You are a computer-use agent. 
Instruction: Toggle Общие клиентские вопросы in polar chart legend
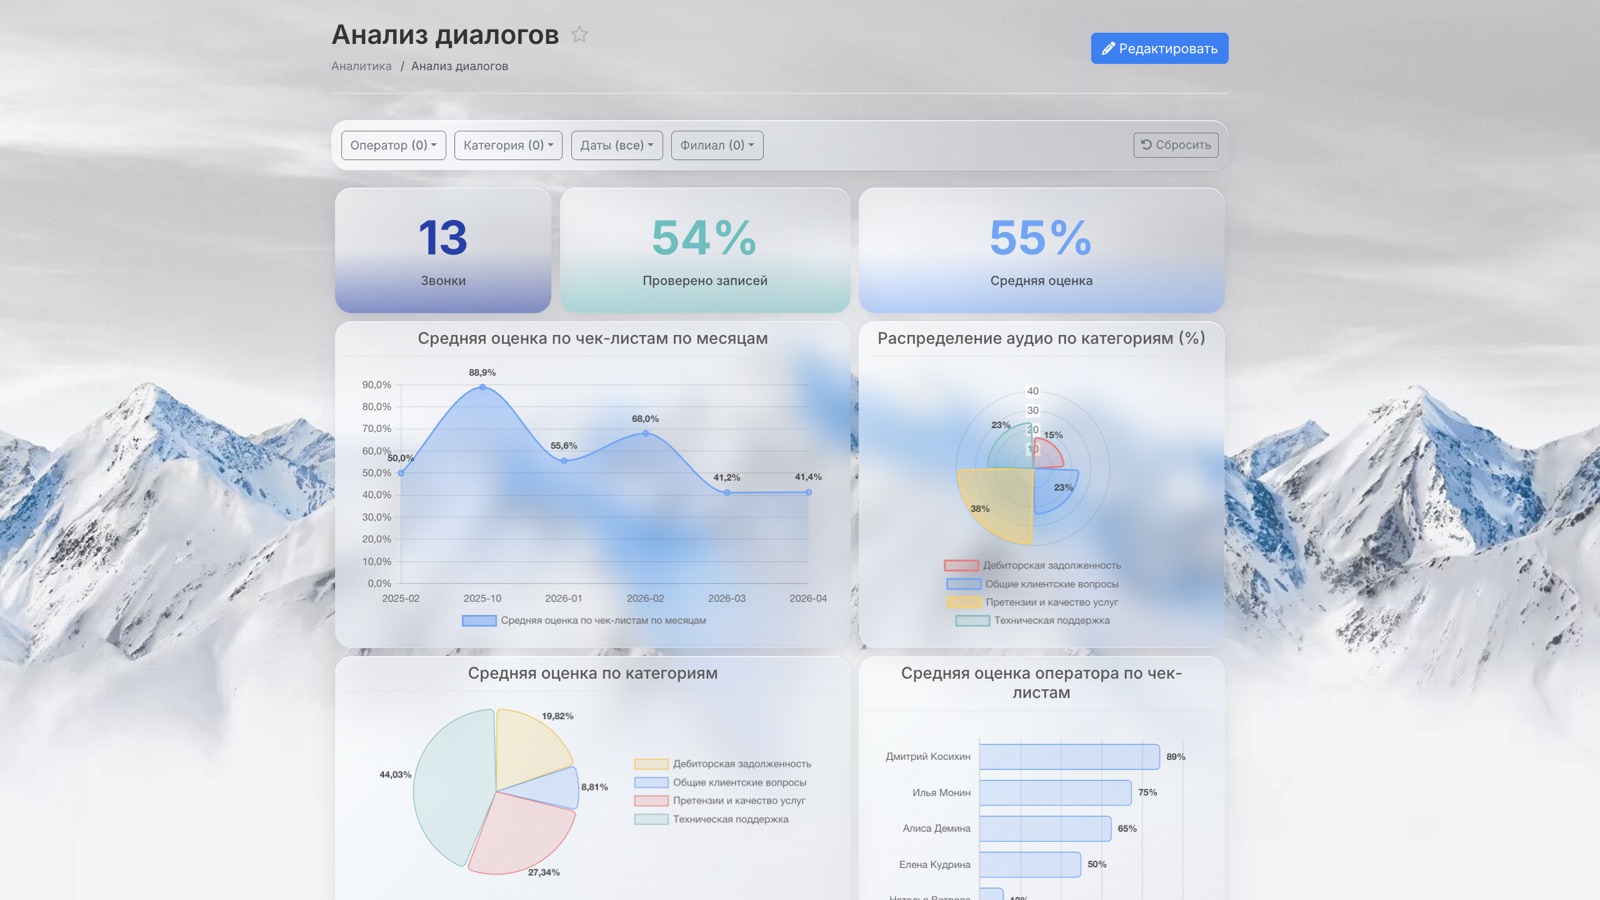tap(1033, 584)
